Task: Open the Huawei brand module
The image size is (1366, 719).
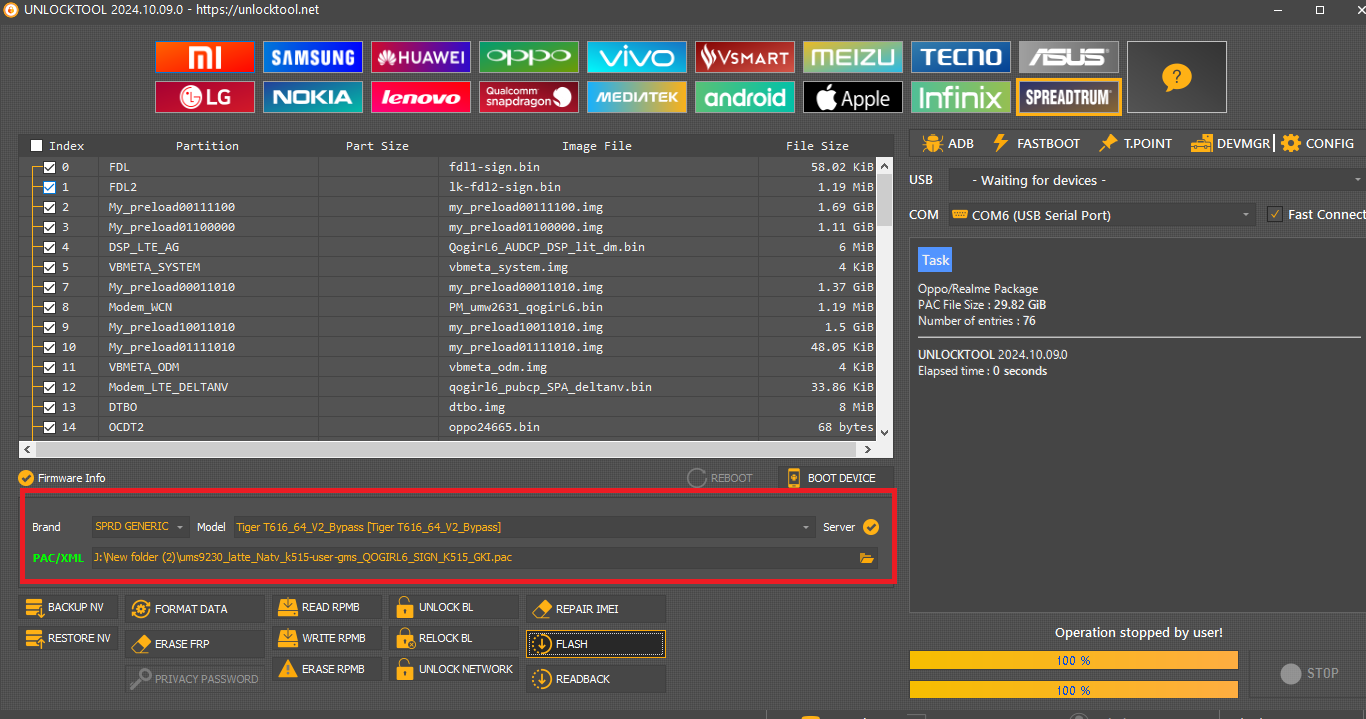Action: tap(420, 57)
